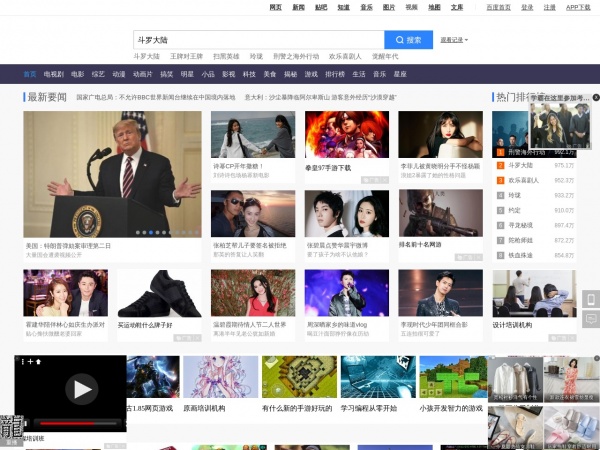Close the bottom-right shopping ad panel
Viewport: 600px width, 450px height.
pyautogui.click(x=597, y=358)
